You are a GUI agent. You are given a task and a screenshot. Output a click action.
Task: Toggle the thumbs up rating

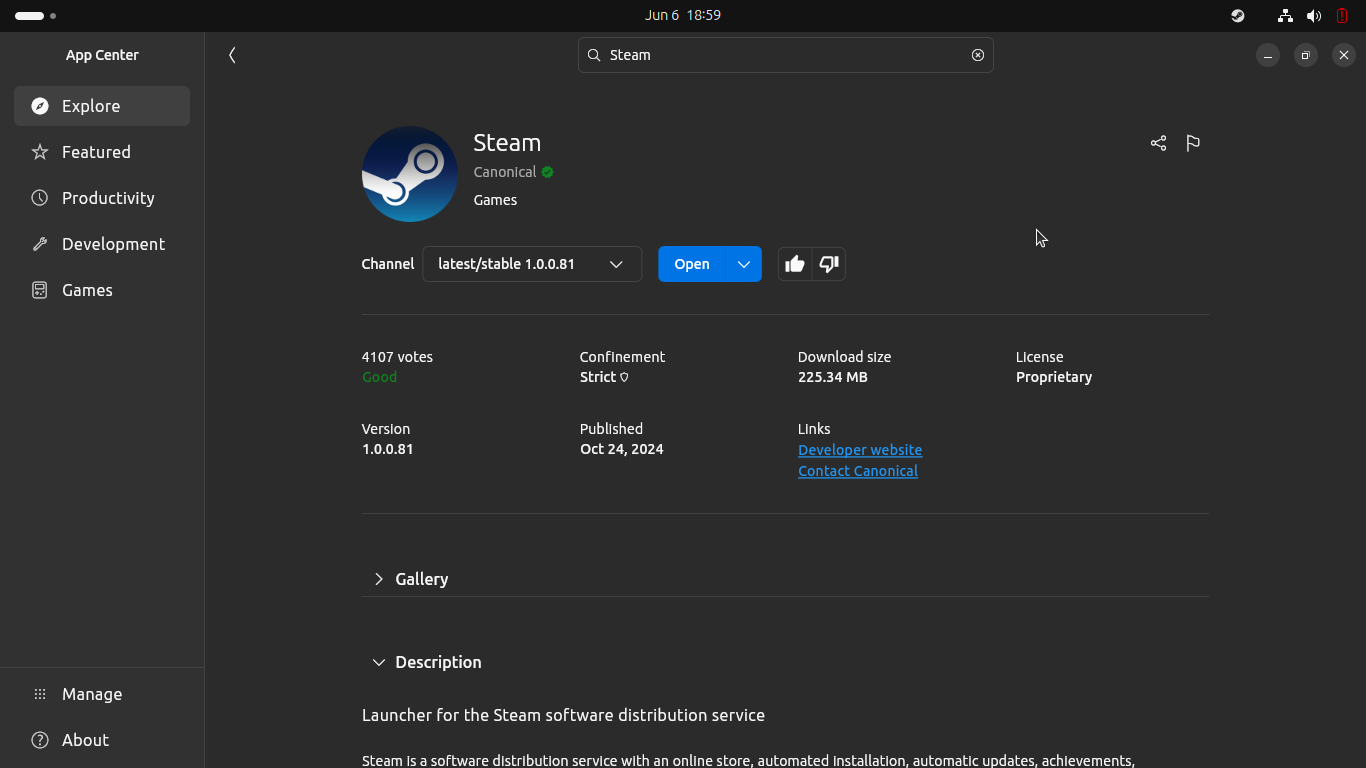[795, 264]
